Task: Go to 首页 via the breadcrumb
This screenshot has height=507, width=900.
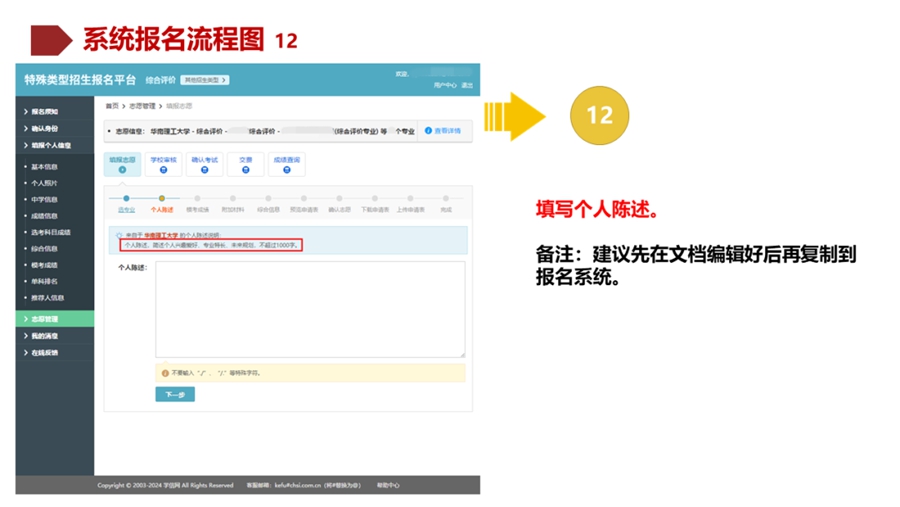Action: click(x=112, y=106)
